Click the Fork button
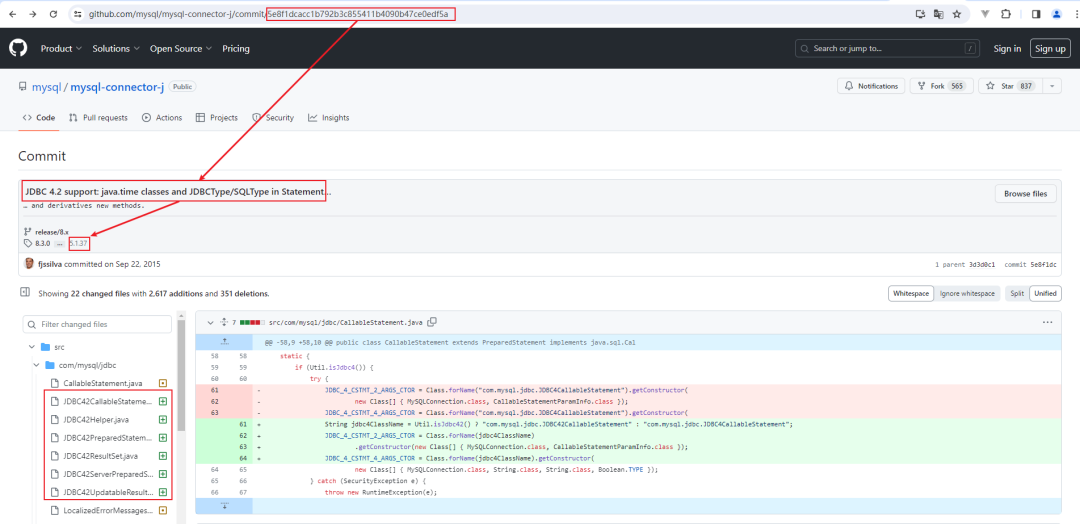The image size is (1080, 524). pos(942,86)
